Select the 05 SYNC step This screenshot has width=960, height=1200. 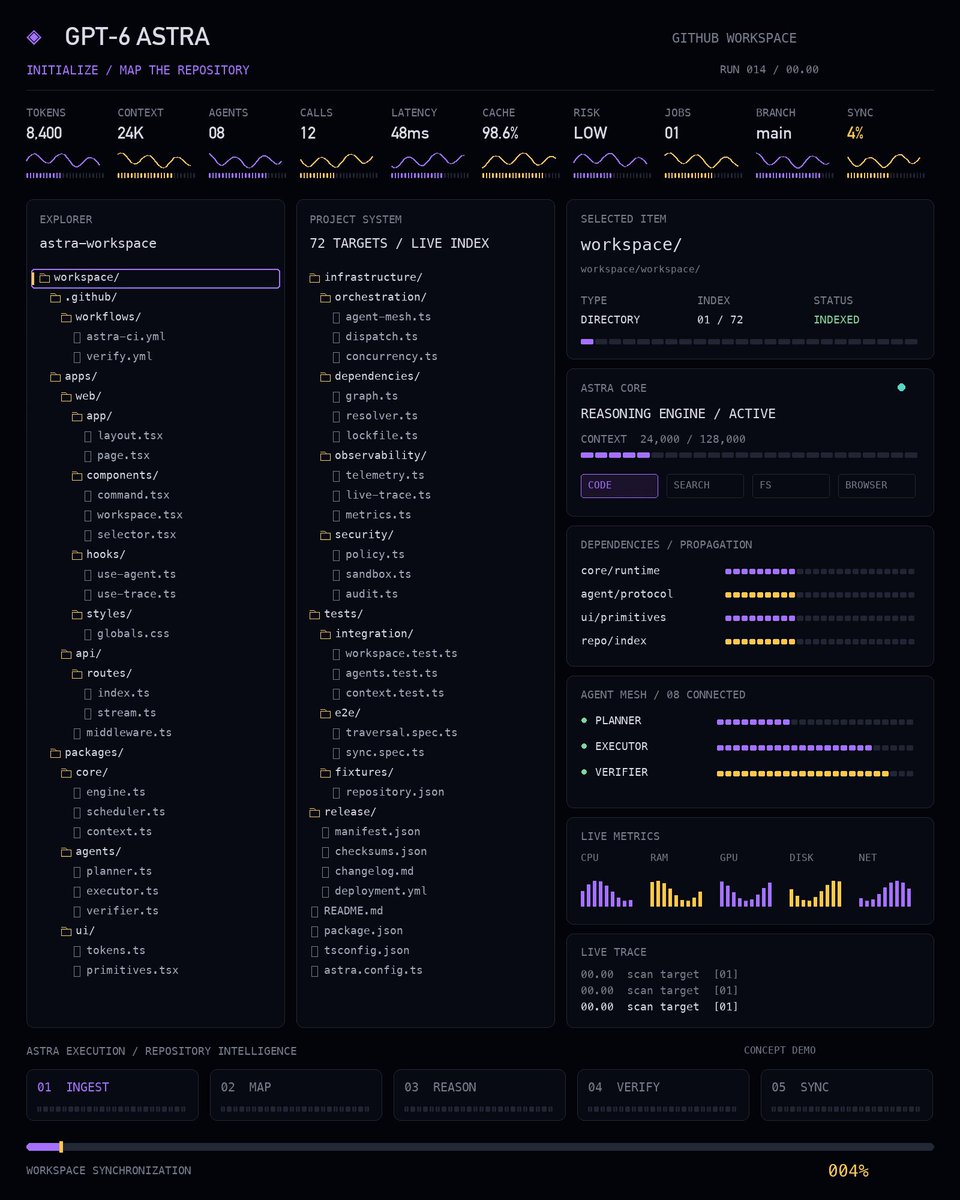[847, 1095]
